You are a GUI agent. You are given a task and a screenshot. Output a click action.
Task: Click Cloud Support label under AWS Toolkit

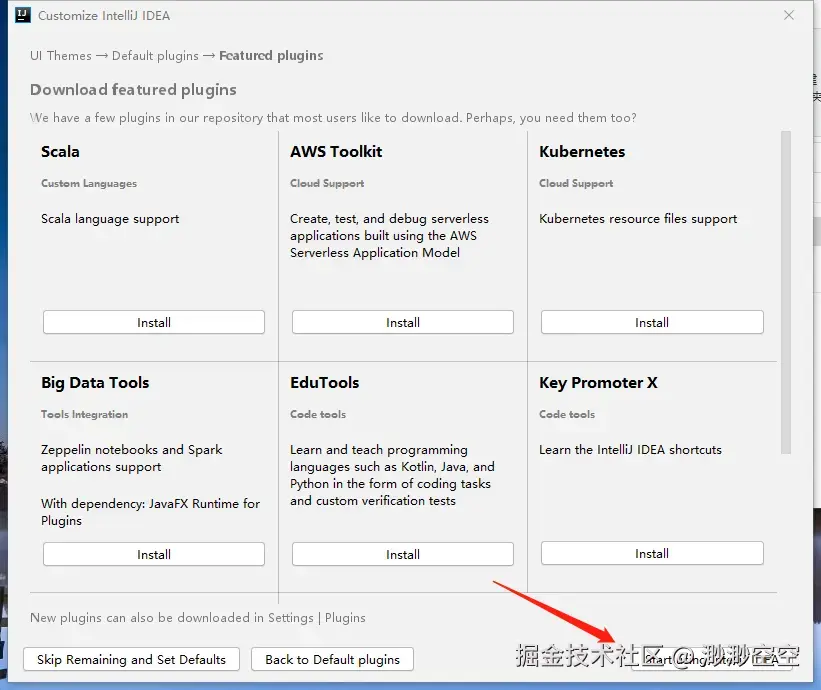pyautogui.click(x=327, y=183)
